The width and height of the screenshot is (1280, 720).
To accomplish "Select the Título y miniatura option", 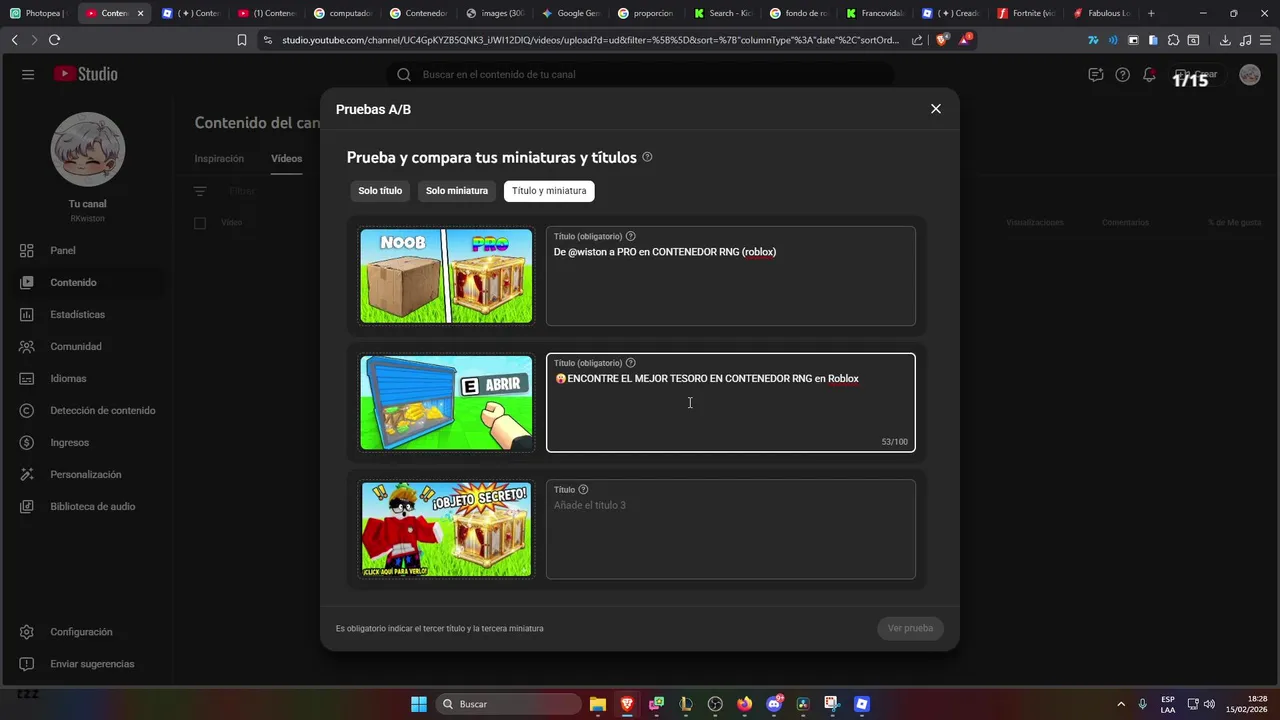I will click(549, 191).
